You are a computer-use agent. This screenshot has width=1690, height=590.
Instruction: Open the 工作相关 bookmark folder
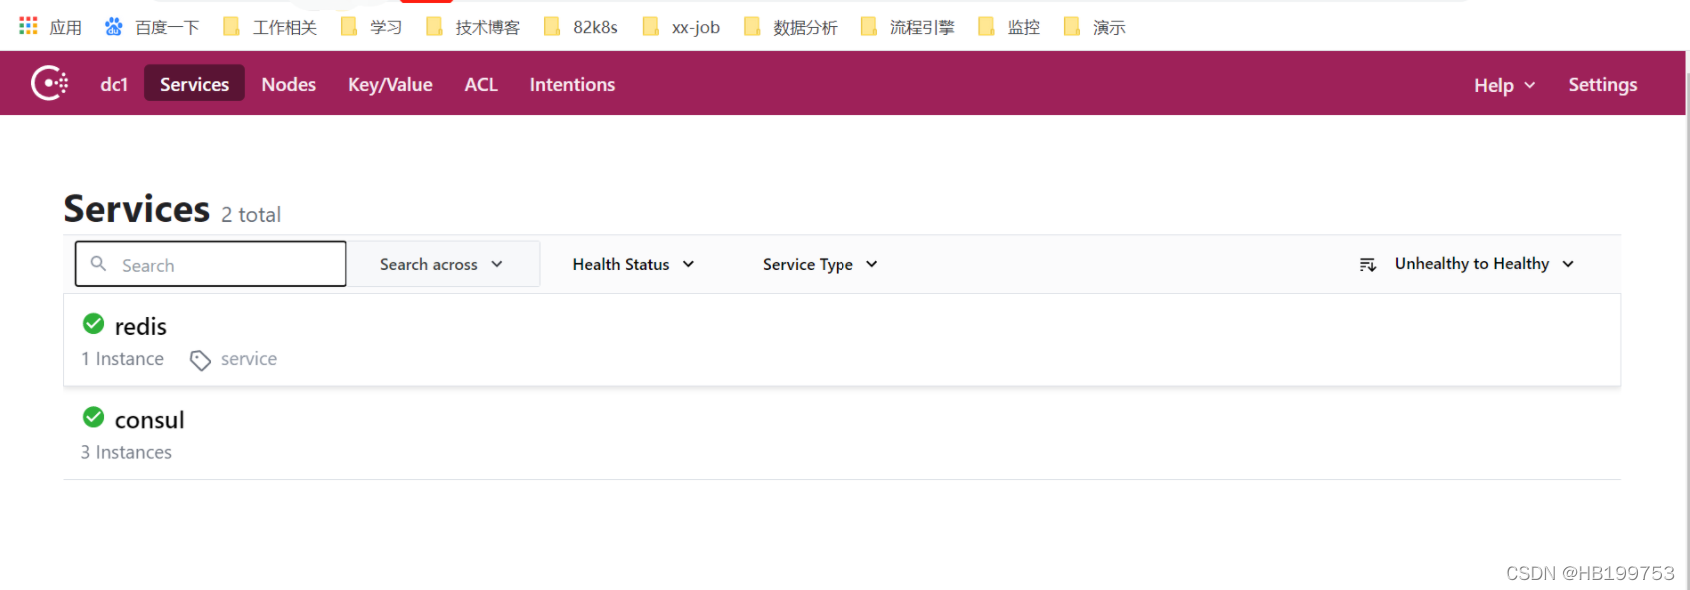[270, 27]
